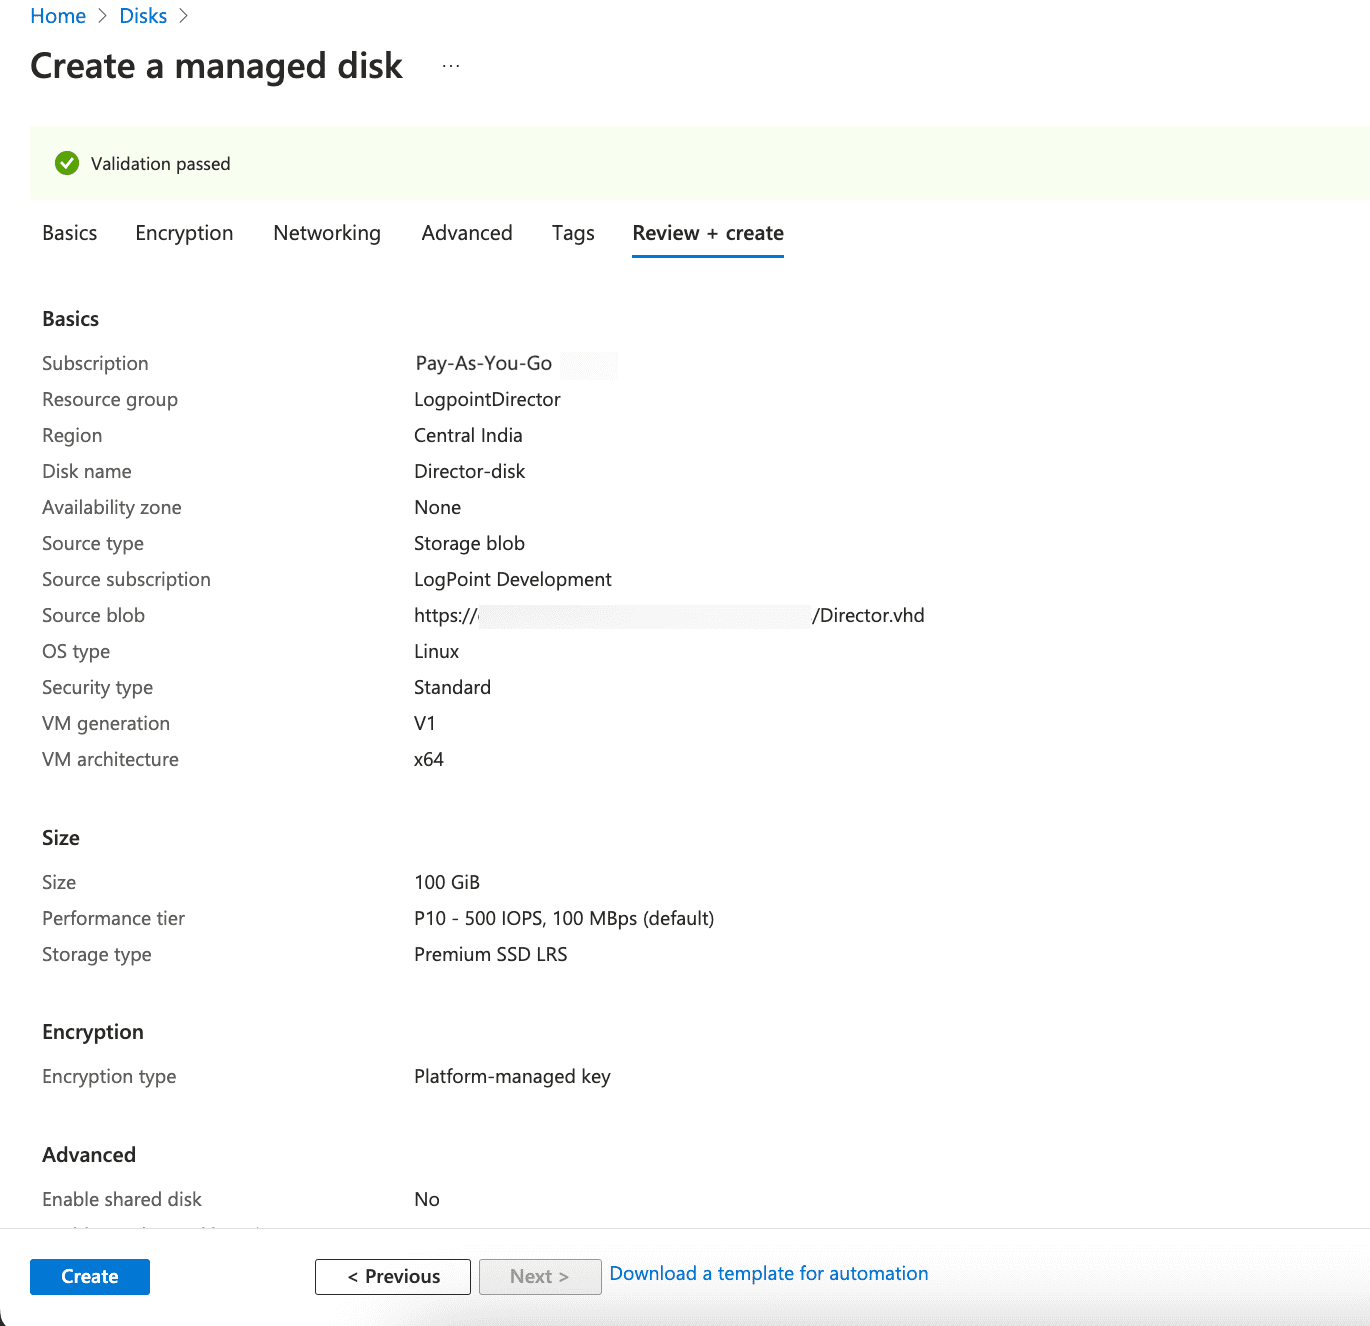This screenshot has height=1326, width=1370.
Task: Click the Next button
Action: point(539,1276)
